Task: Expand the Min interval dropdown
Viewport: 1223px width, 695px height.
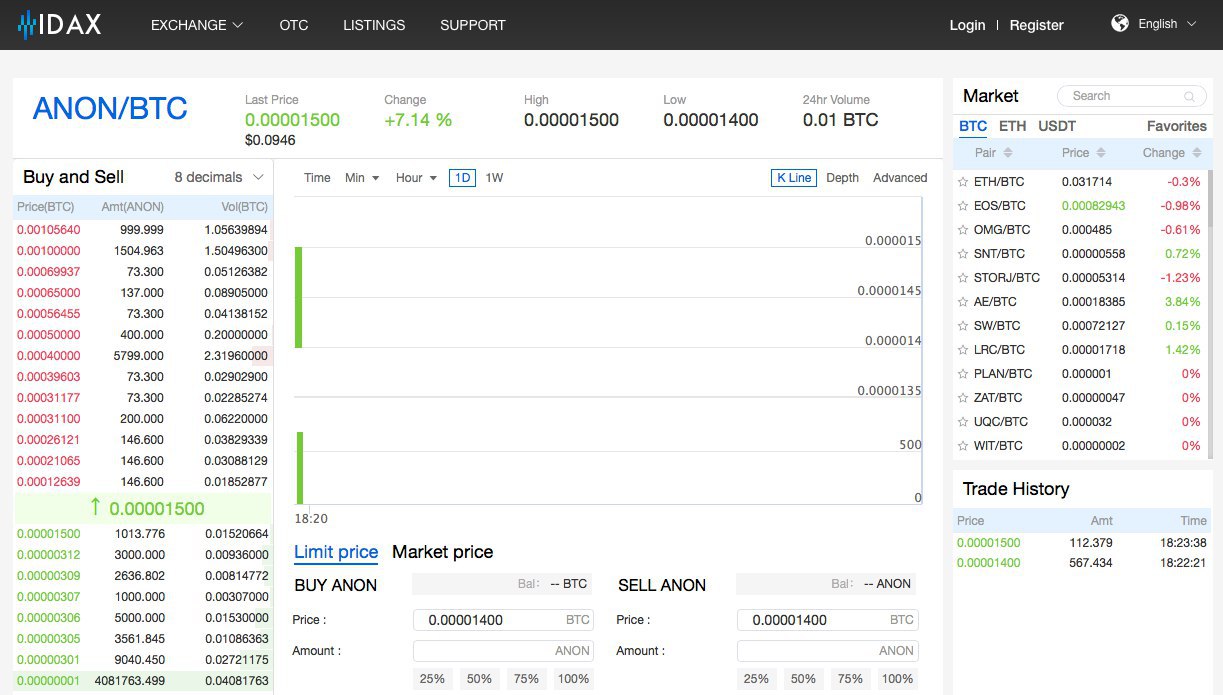Action: [362, 178]
